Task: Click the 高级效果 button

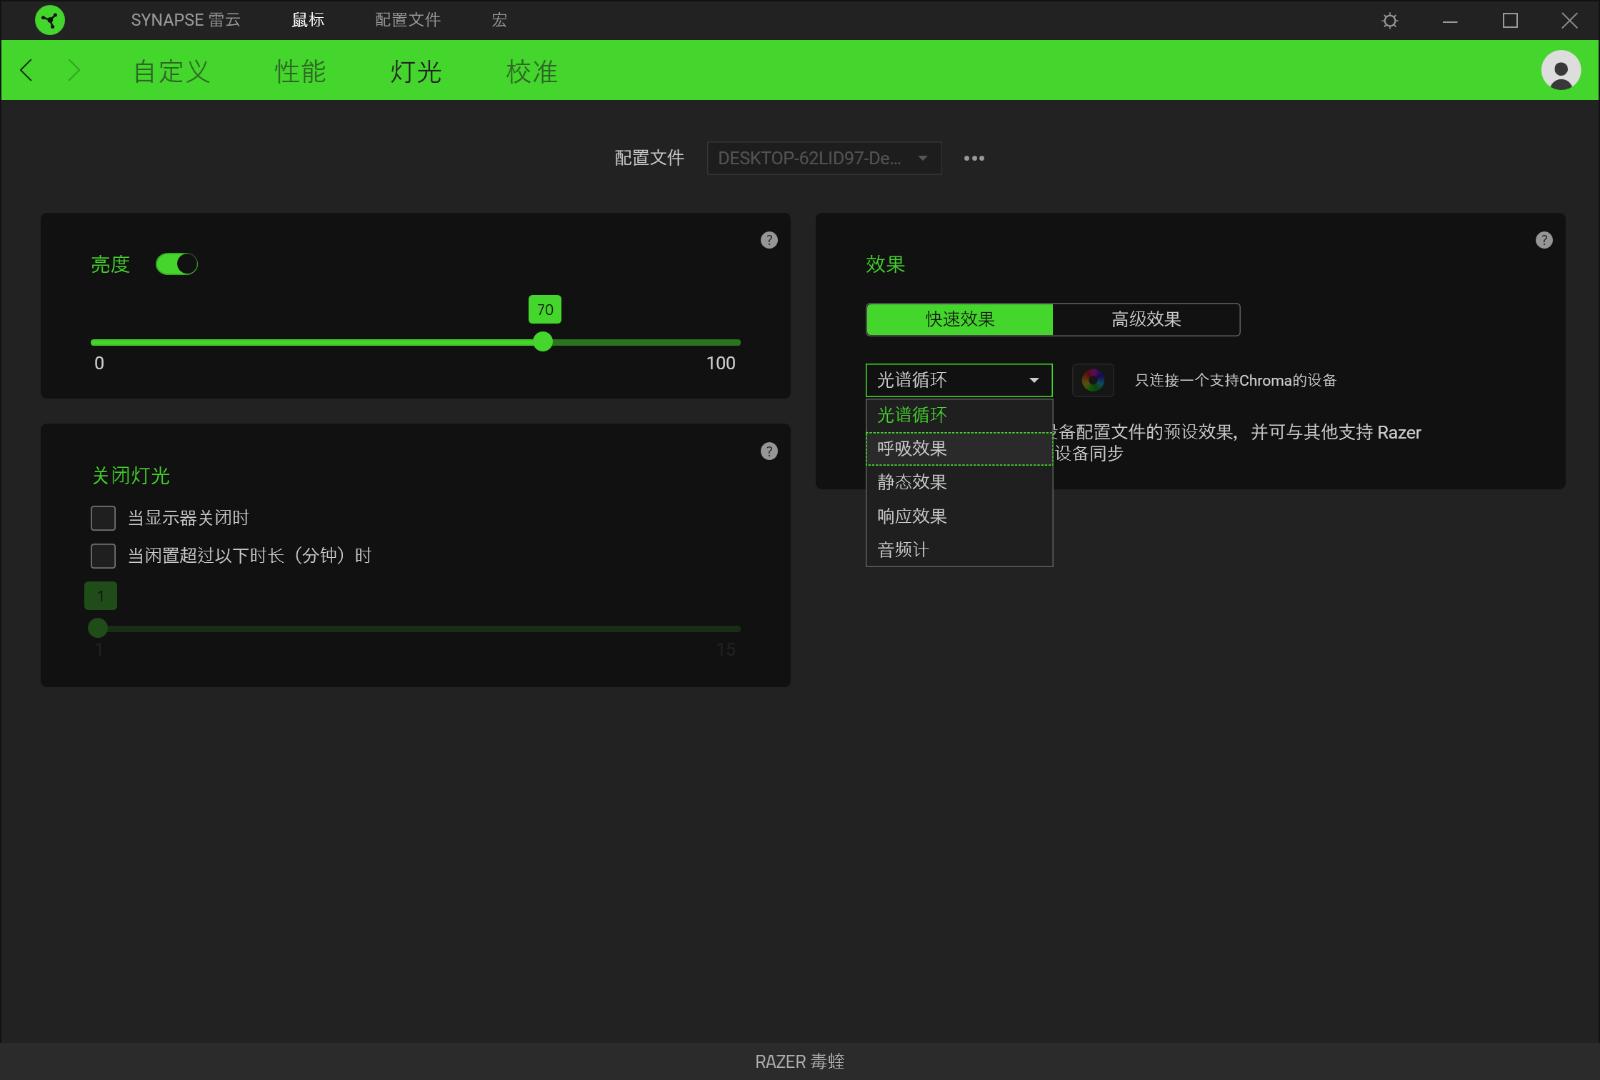Action: [x=1146, y=320]
